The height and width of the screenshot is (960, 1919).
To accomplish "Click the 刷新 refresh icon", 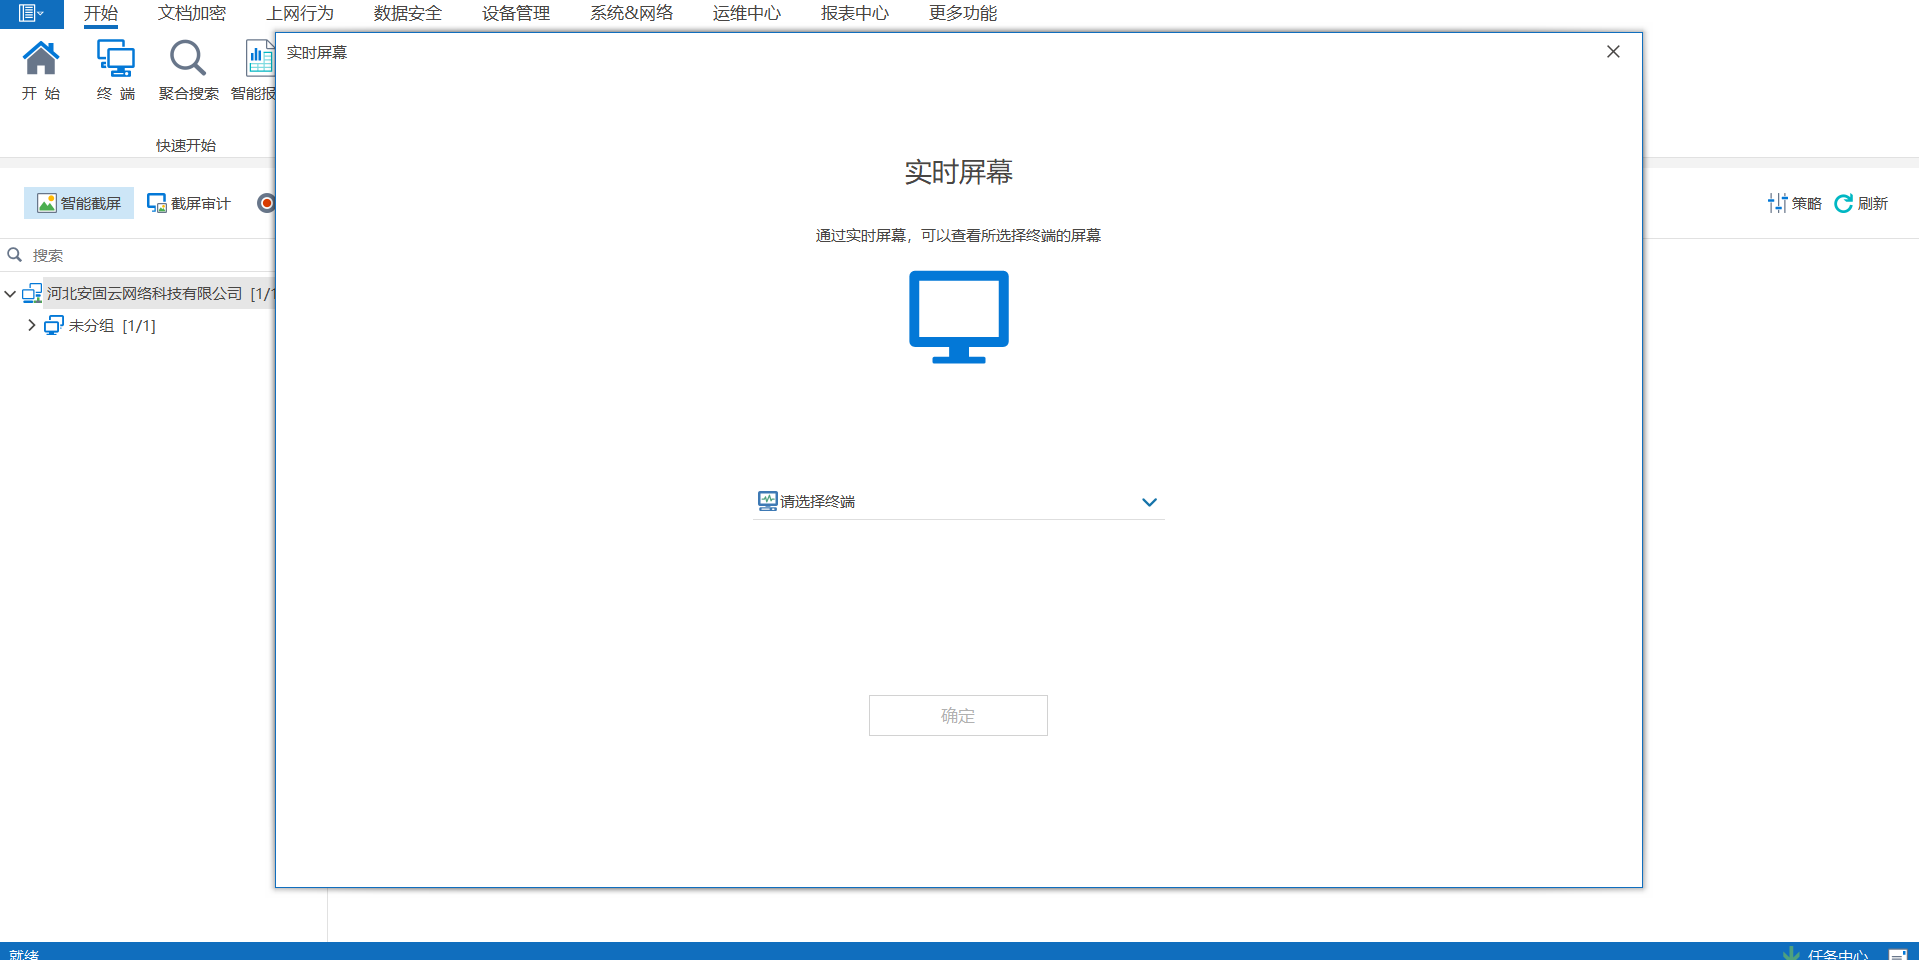I will [1861, 203].
